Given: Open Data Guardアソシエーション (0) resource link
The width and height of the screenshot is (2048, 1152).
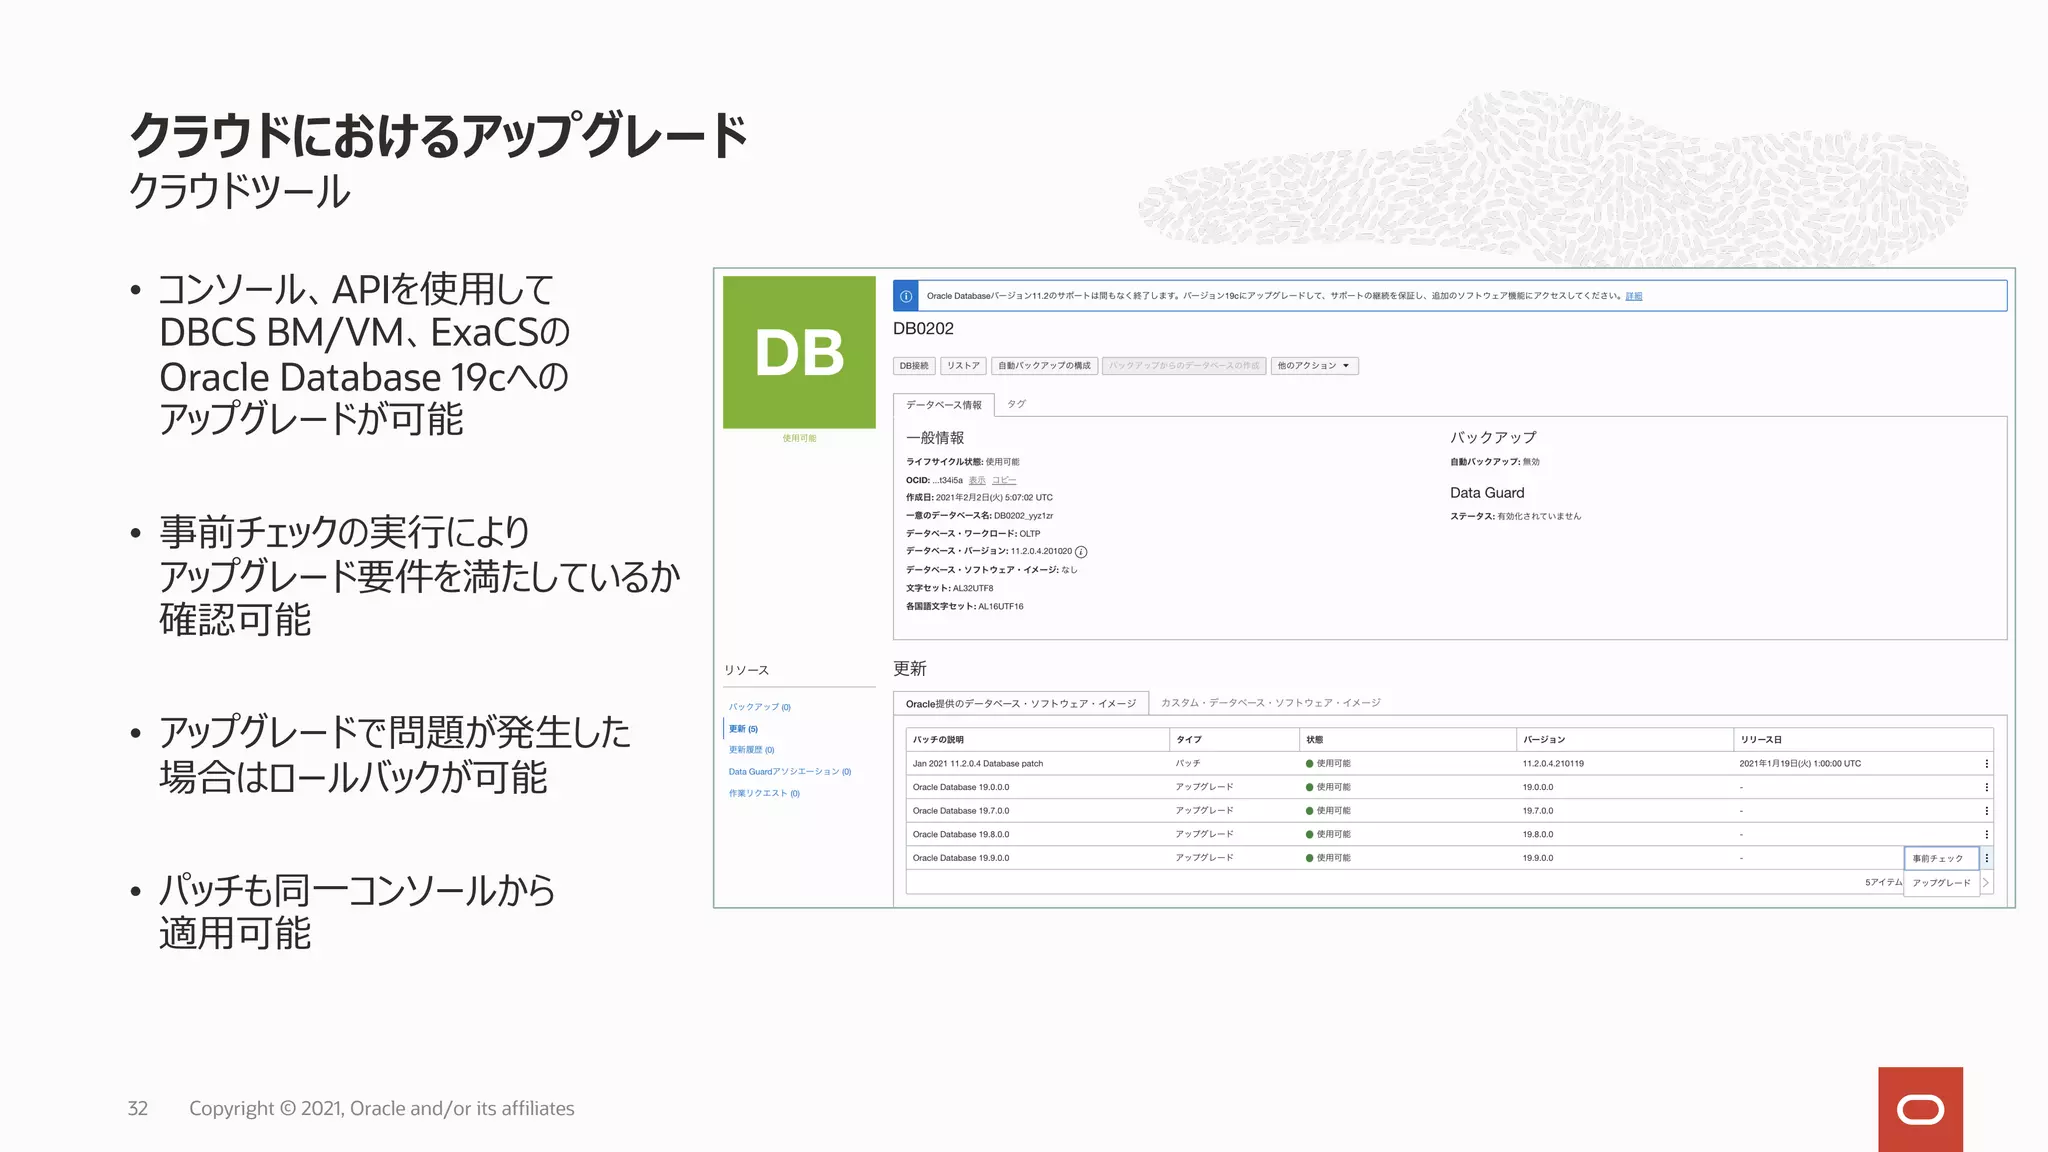Looking at the screenshot, I should tap(790, 772).
